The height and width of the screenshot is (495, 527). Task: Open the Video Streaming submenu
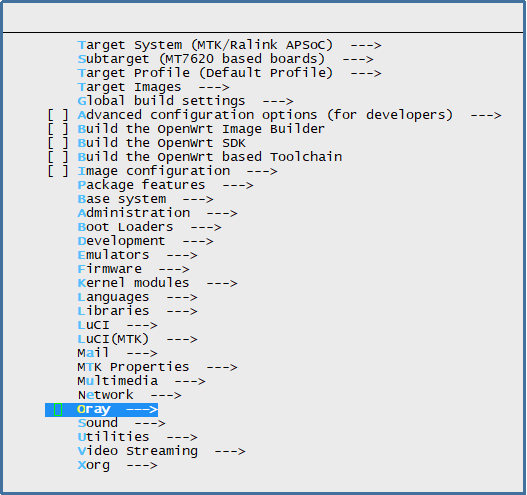(161, 451)
